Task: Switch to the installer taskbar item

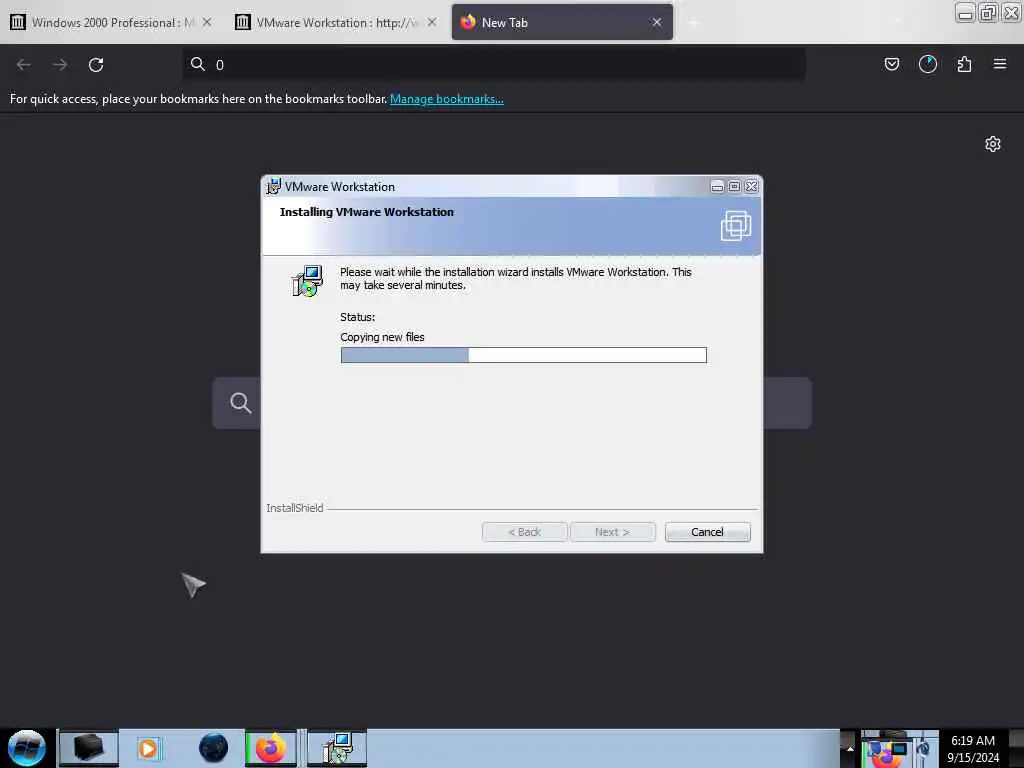Action: coord(337,748)
